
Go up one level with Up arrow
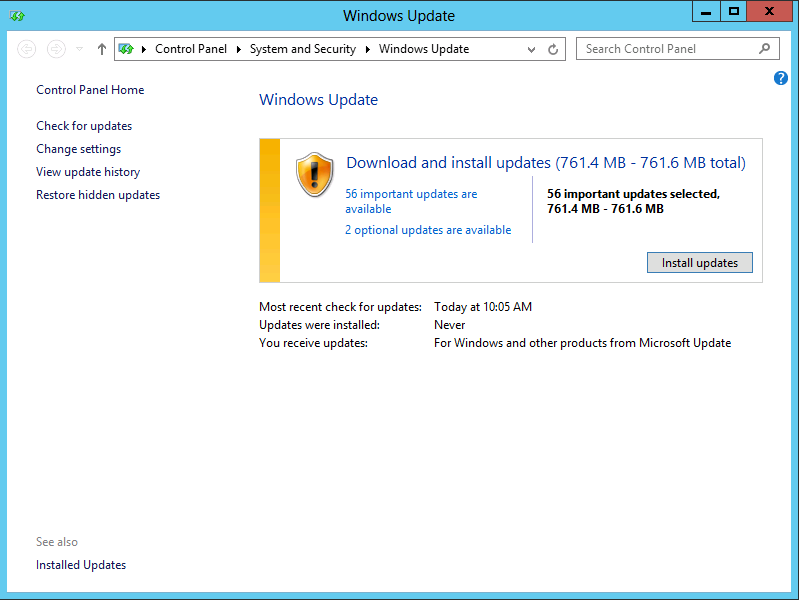[x=102, y=49]
